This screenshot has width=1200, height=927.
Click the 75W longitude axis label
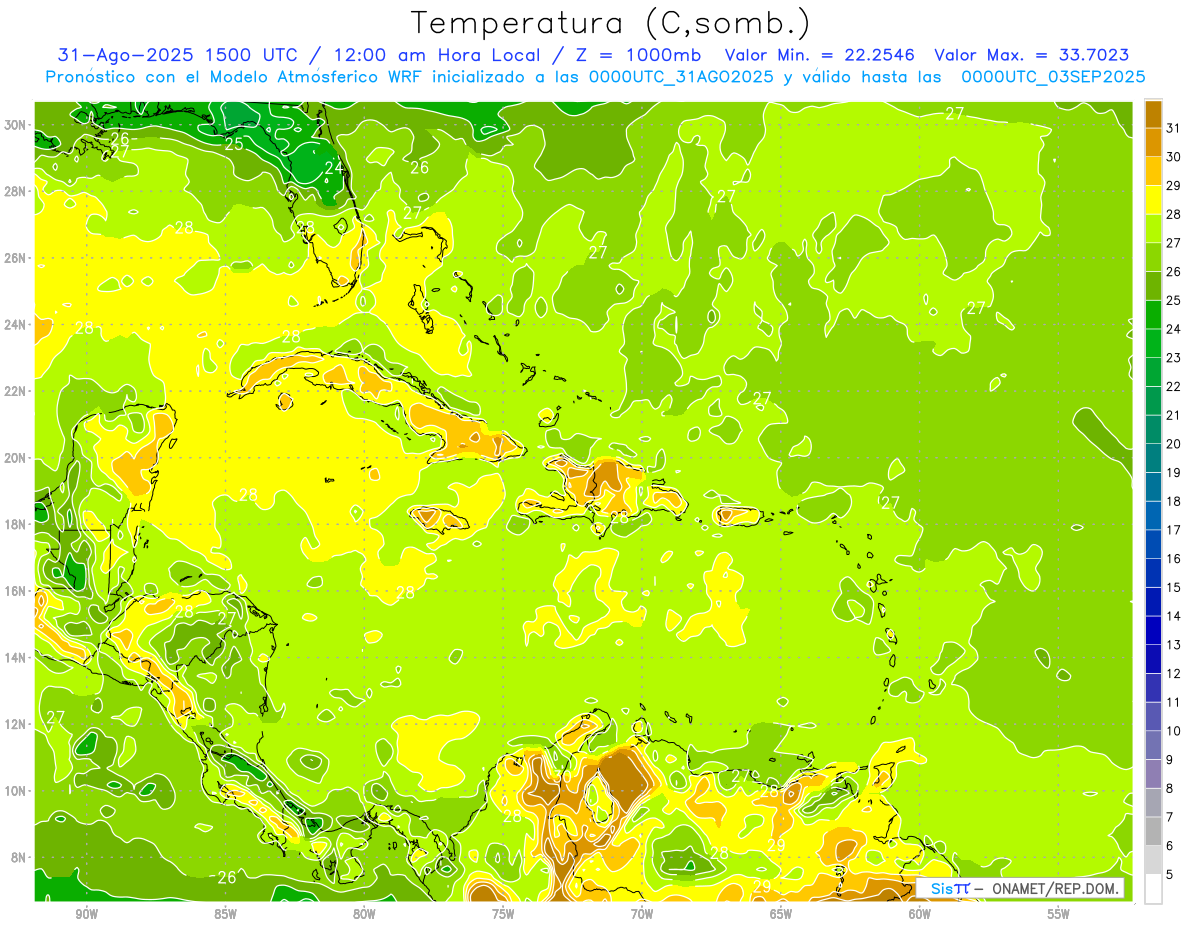point(503,914)
